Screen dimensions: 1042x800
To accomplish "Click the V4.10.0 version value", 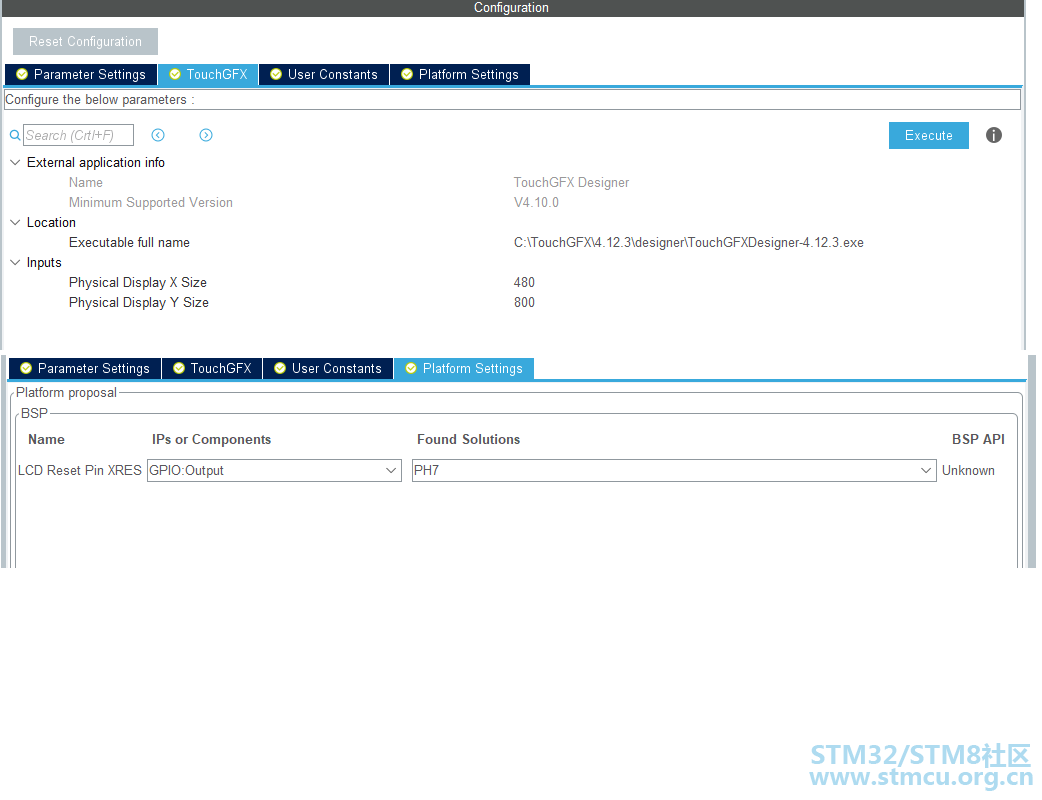I will pyautogui.click(x=536, y=202).
